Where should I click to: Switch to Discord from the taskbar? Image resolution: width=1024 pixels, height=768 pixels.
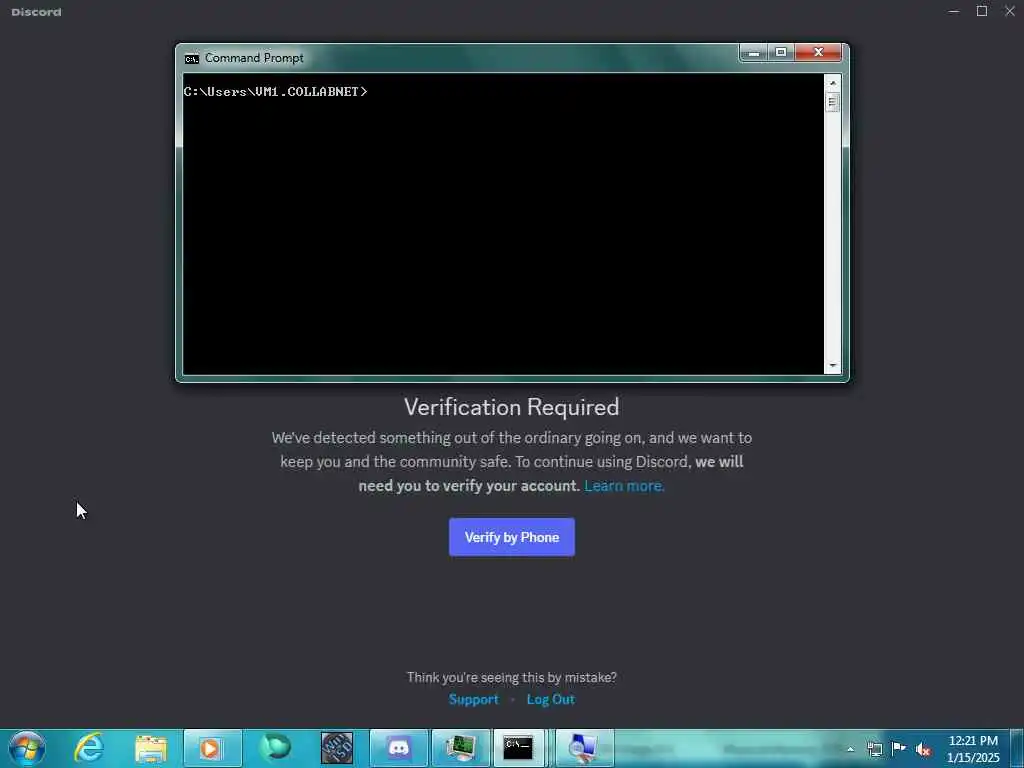click(x=398, y=748)
